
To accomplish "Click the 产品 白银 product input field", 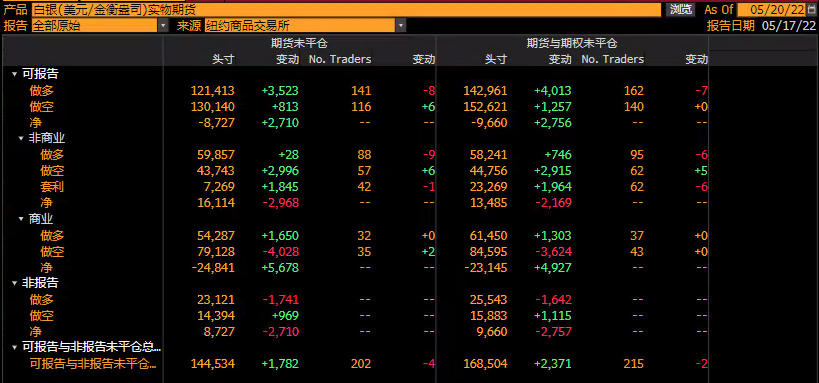I will [x=346, y=9].
